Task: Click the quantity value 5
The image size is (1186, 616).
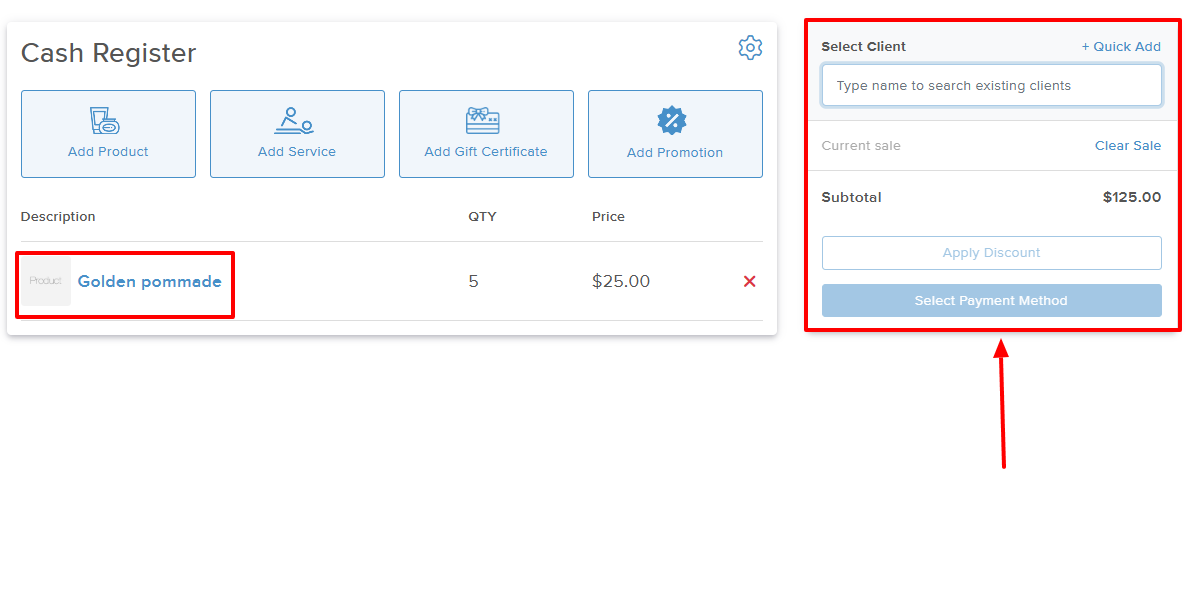Action: [x=473, y=282]
